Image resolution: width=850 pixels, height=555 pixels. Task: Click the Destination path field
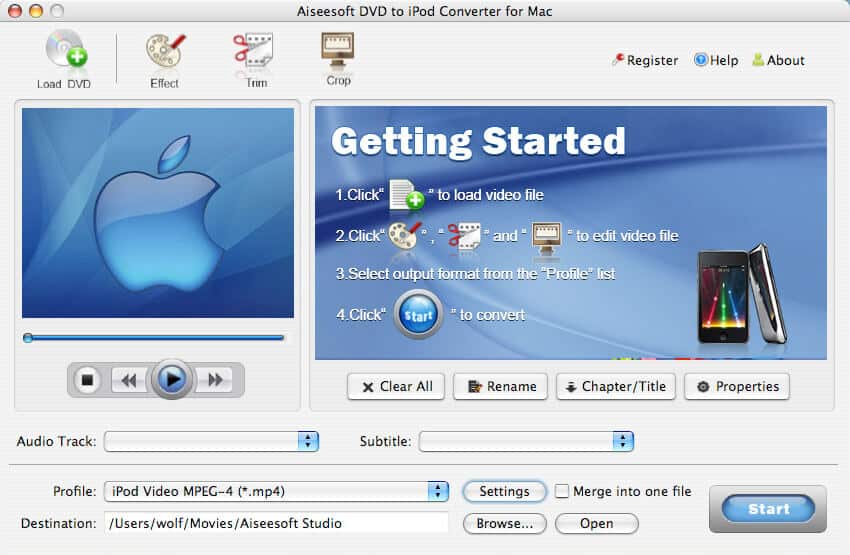[x=276, y=524]
